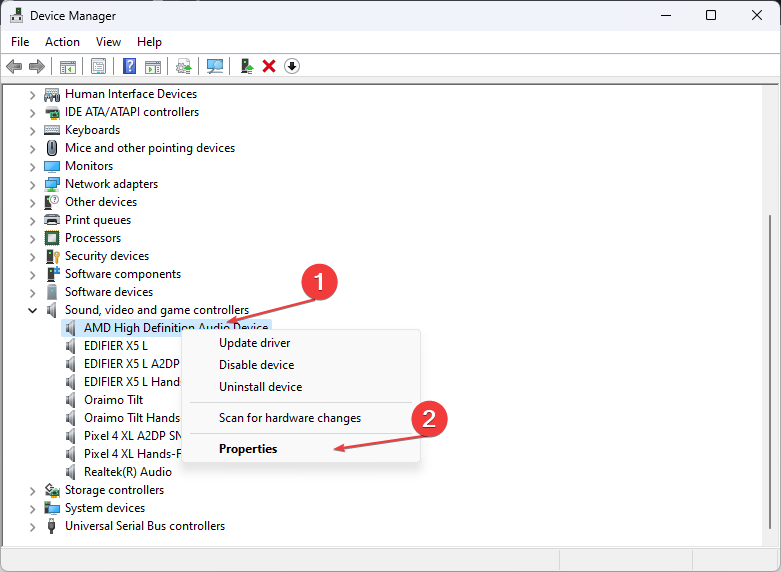Open the Help menu

pos(149,42)
